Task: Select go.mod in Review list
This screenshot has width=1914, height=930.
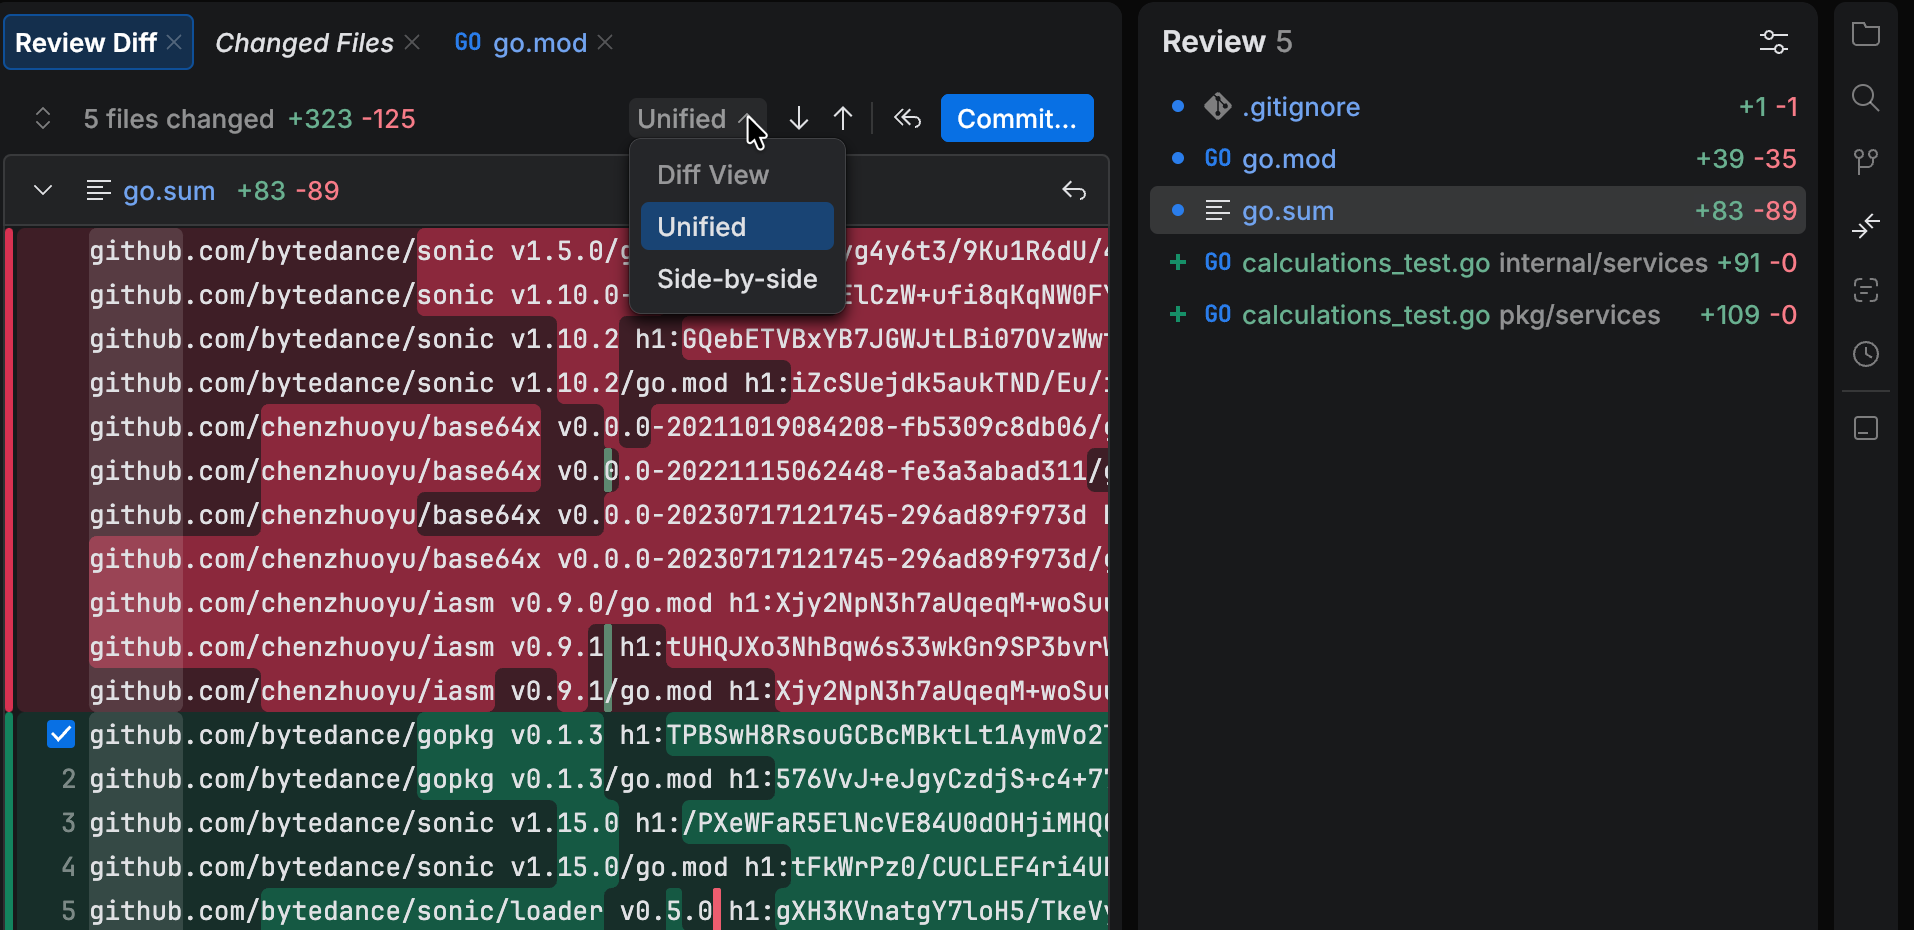Action: (x=1478, y=158)
